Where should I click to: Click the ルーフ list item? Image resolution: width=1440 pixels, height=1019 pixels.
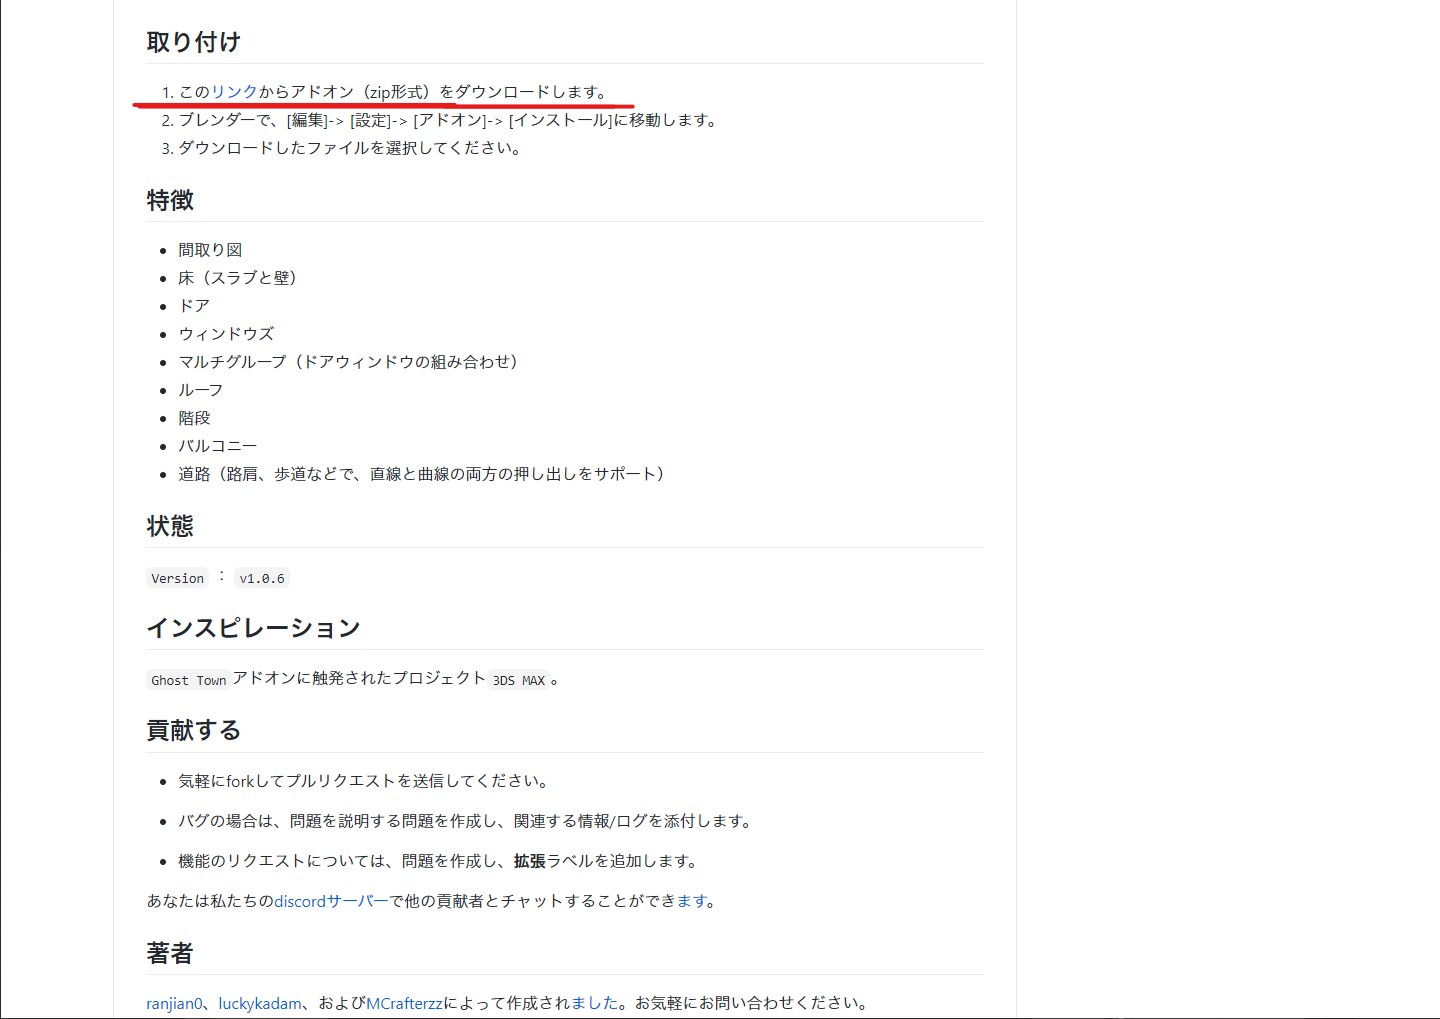pyautogui.click(x=201, y=390)
